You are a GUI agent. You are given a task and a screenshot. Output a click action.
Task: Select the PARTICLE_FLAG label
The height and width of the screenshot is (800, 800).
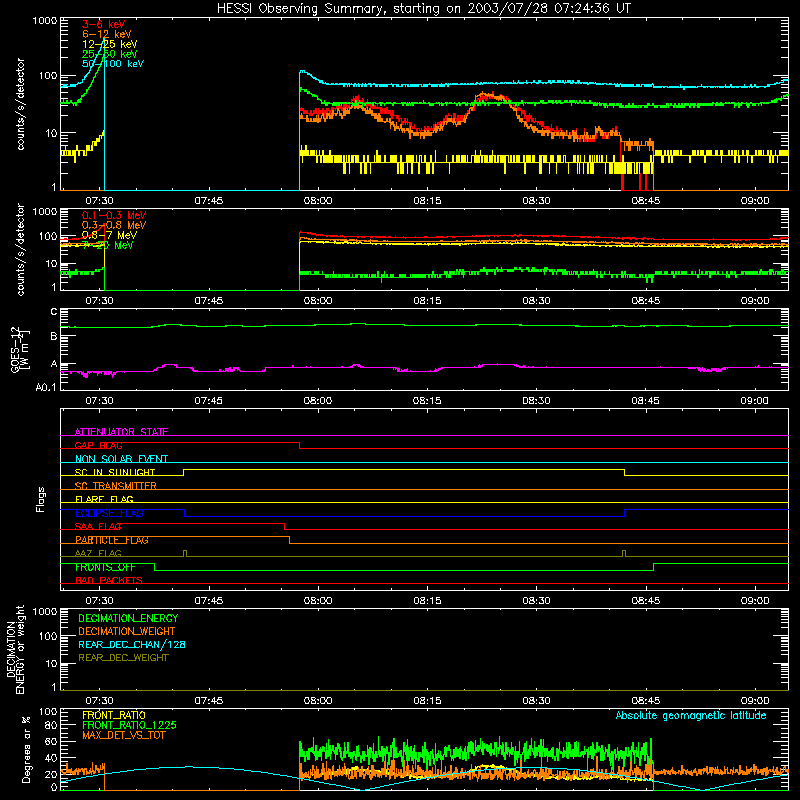tap(112, 540)
